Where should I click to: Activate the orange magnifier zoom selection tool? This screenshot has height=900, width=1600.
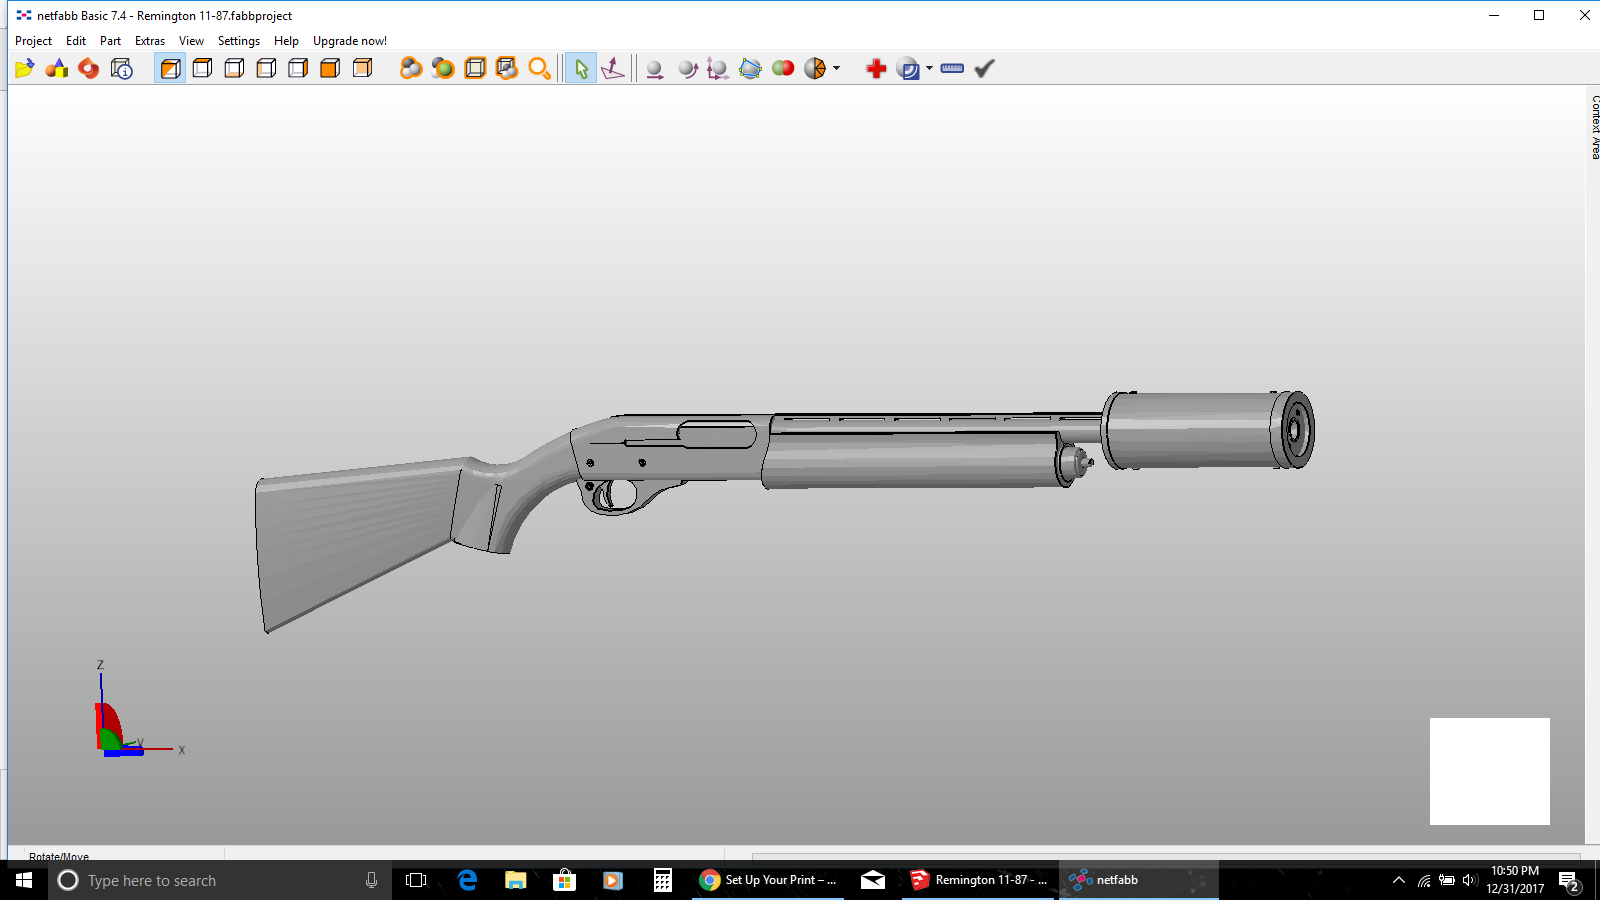click(539, 68)
